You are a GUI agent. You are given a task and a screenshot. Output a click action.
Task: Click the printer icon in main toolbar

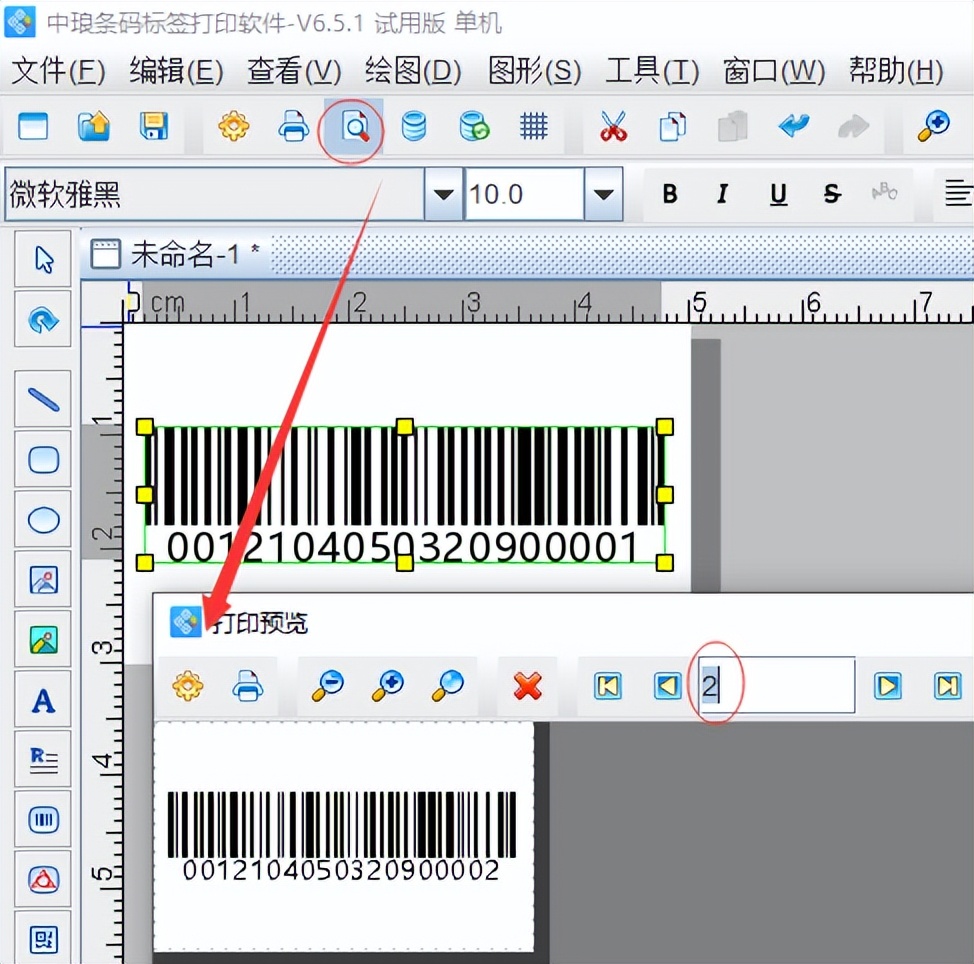(294, 127)
